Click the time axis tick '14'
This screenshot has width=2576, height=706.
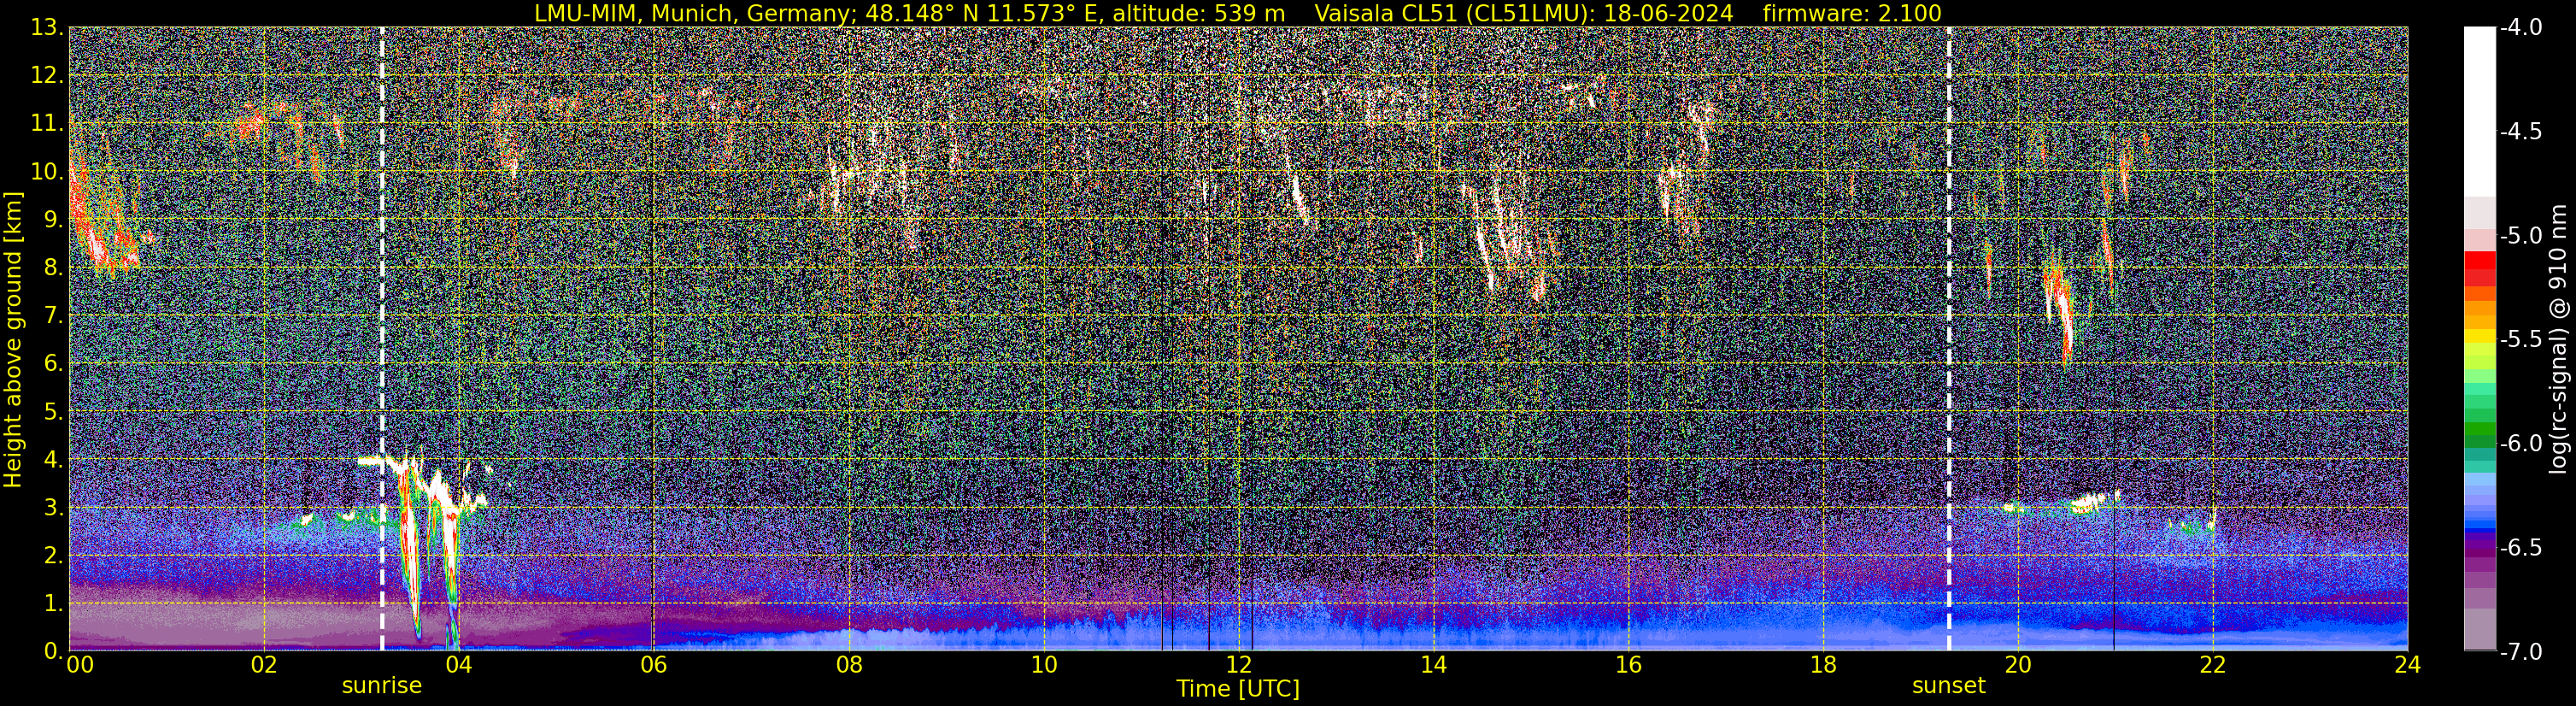pyautogui.click(x=1434, y=665)
